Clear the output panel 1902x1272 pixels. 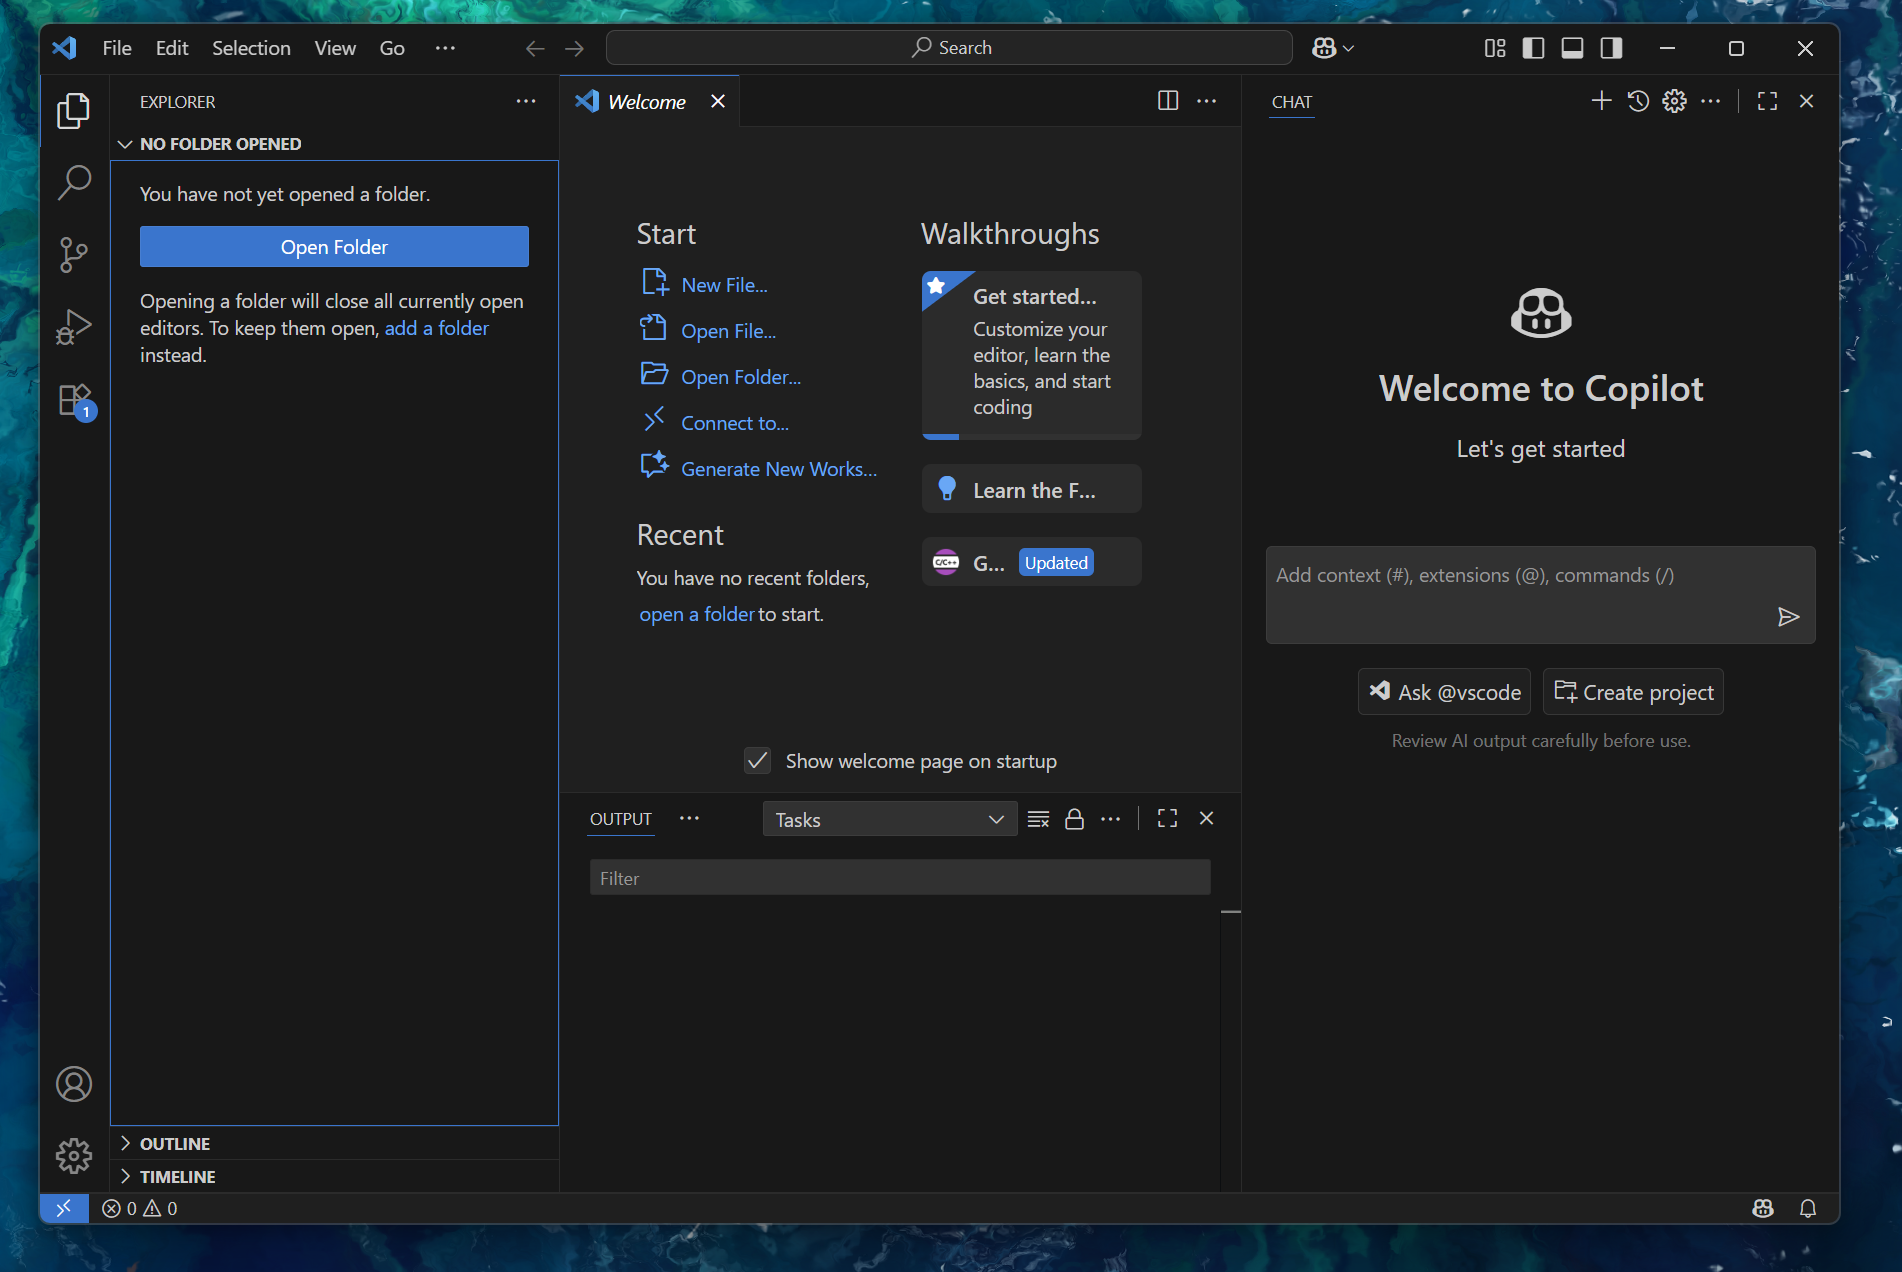coord(1038,819)
